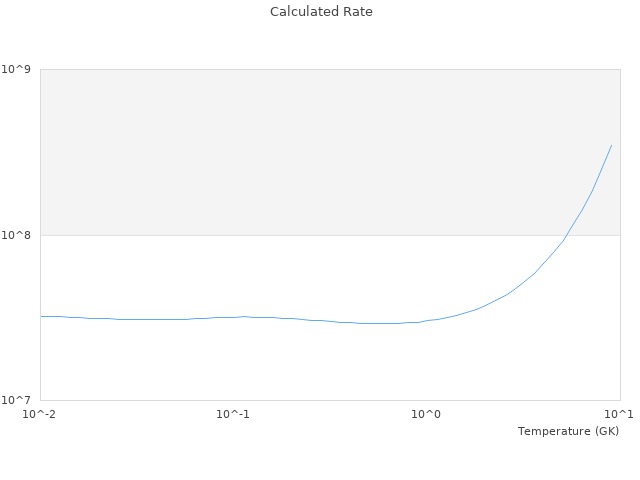Click the 10^0 x-axis tick label
Viewport: 640px width, 480px height.
point(427,414)
